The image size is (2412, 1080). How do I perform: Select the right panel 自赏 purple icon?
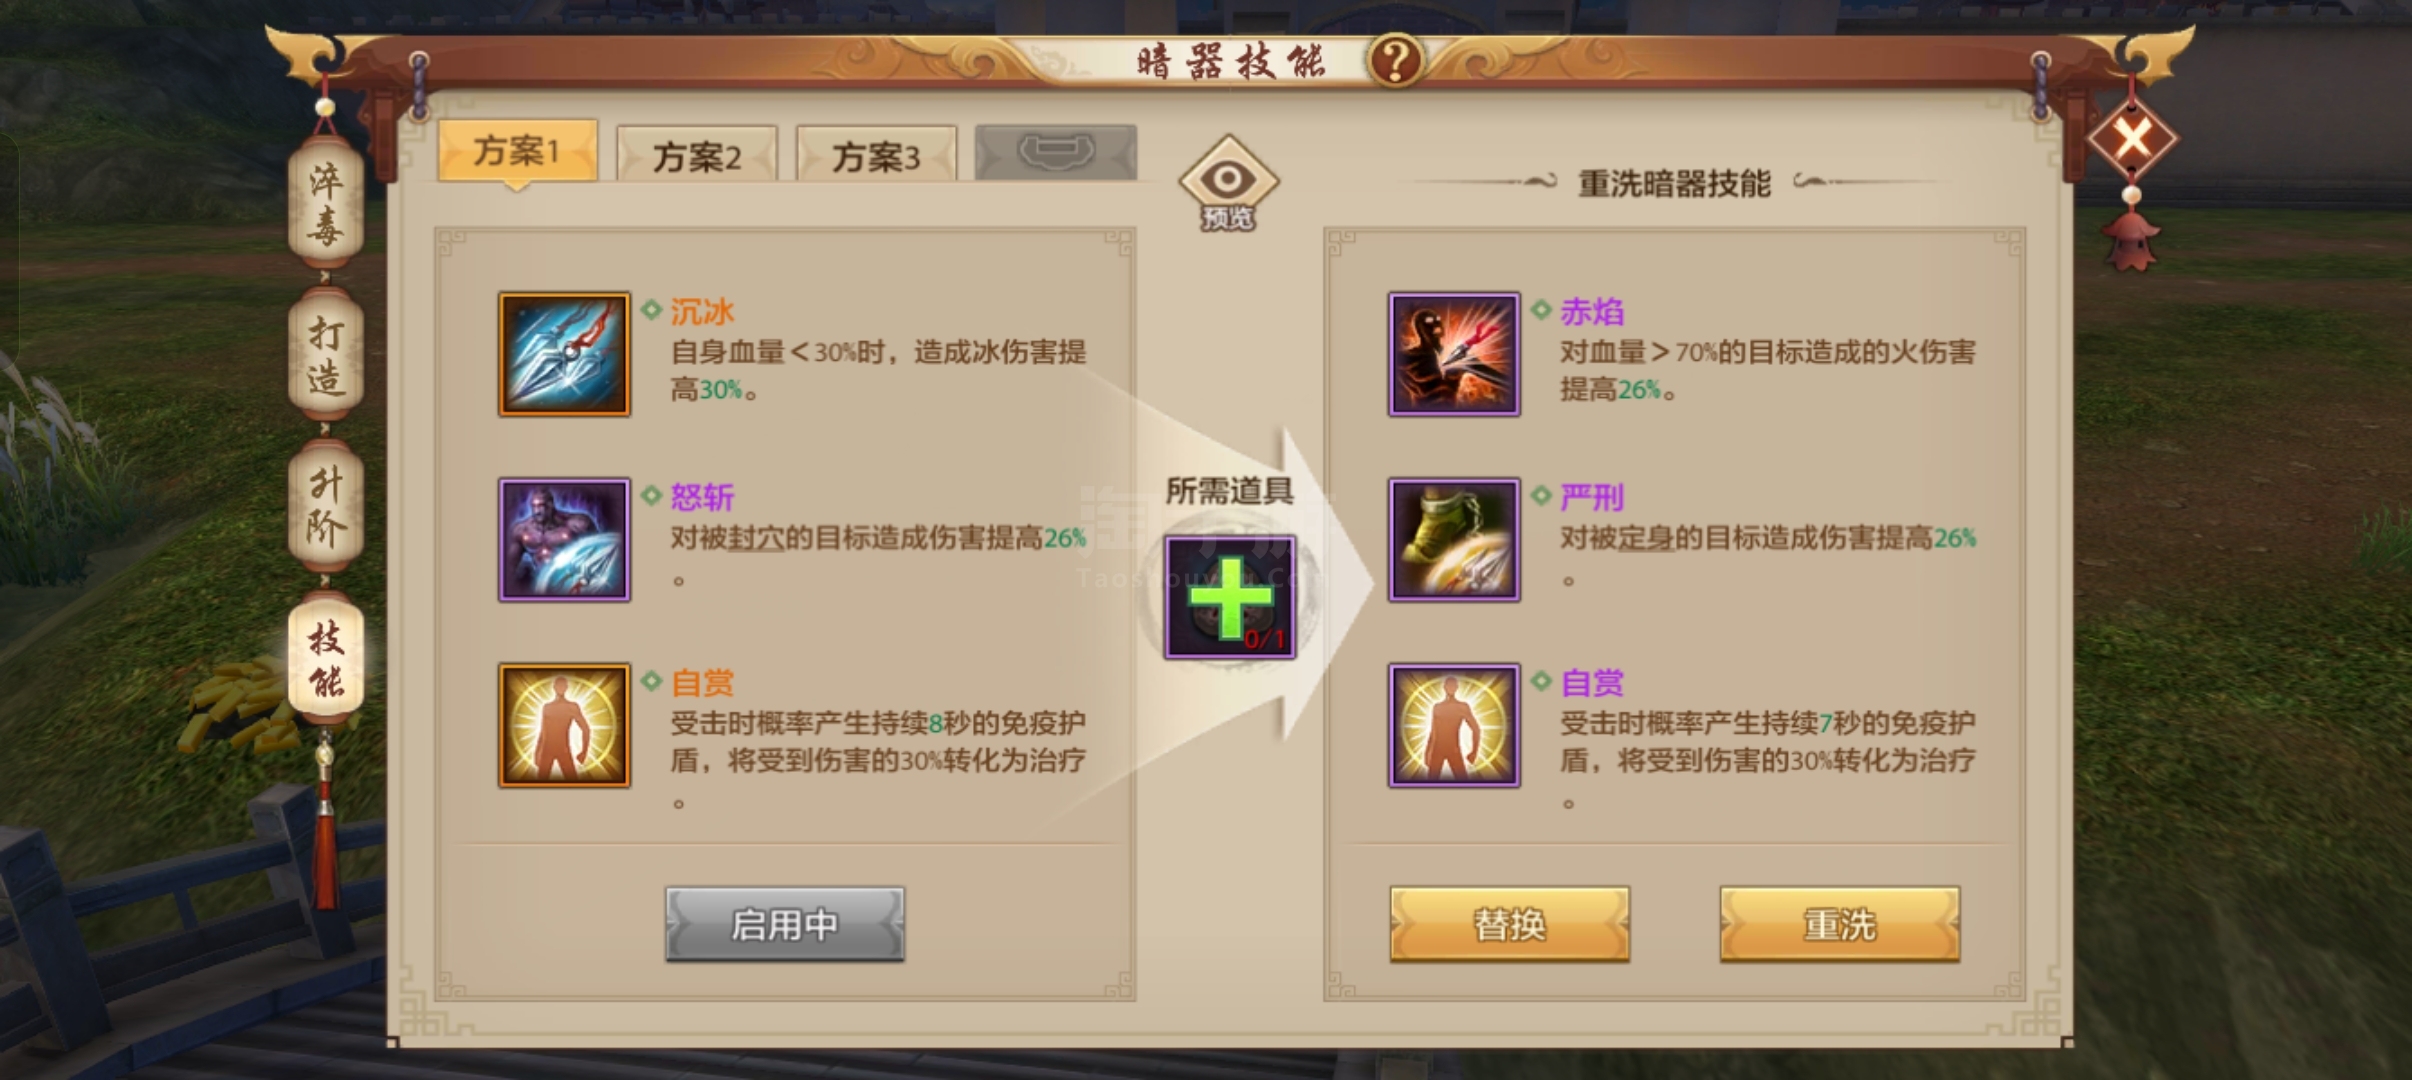(1454, 725)
